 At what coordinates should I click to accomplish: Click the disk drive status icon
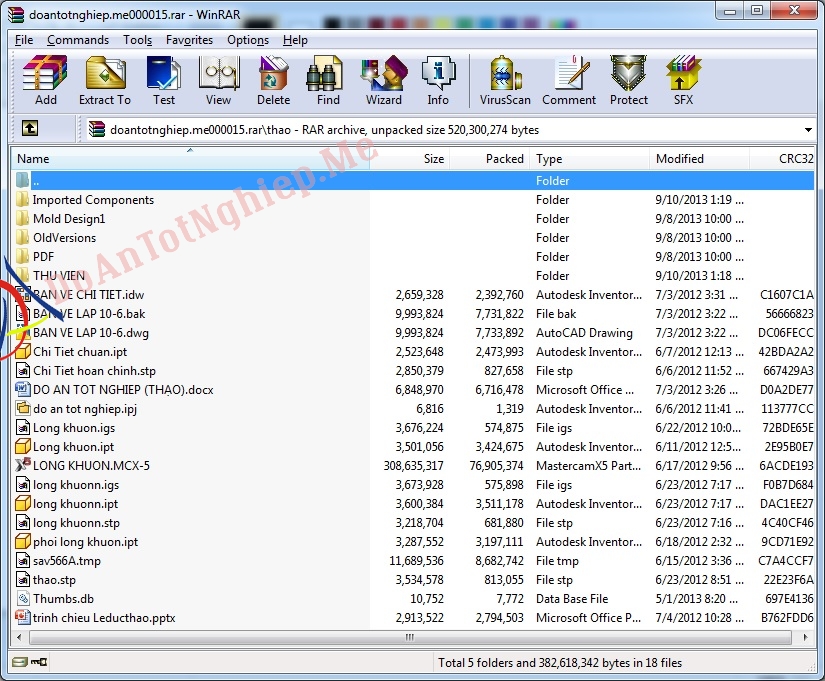(x=19, y=662)
